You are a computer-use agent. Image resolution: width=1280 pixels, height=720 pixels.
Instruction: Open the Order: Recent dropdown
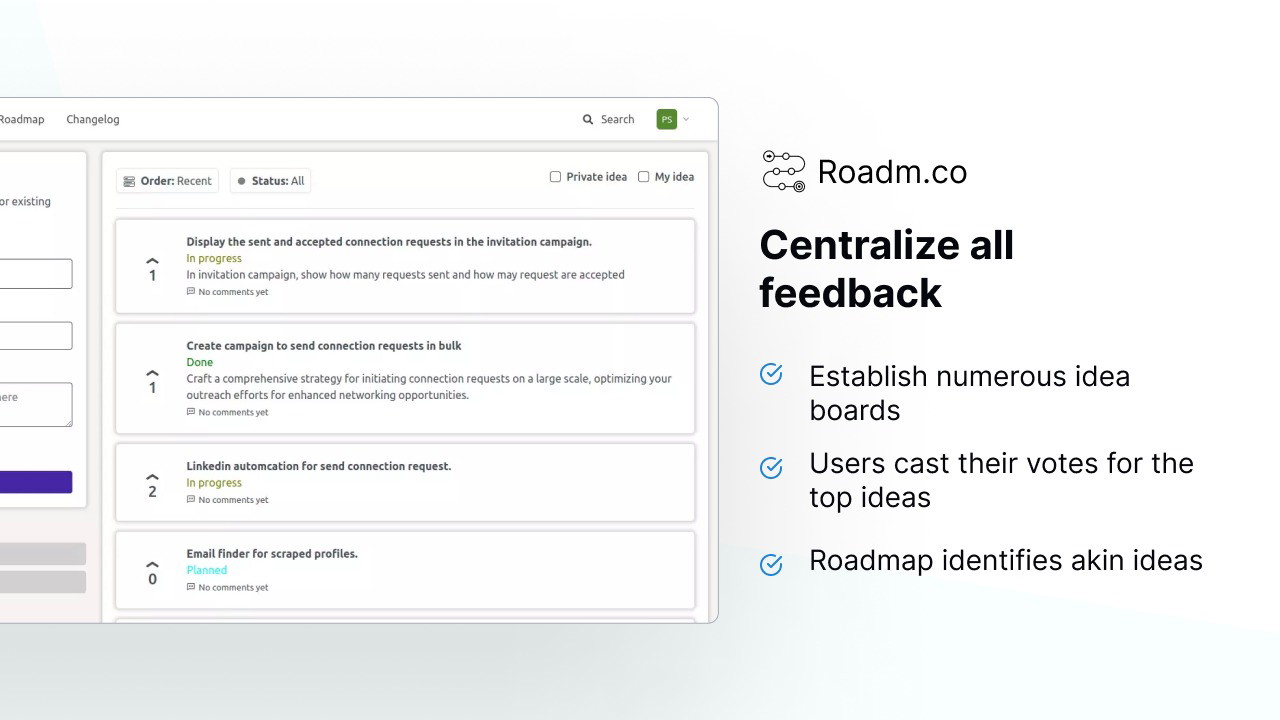pos(167,181)
